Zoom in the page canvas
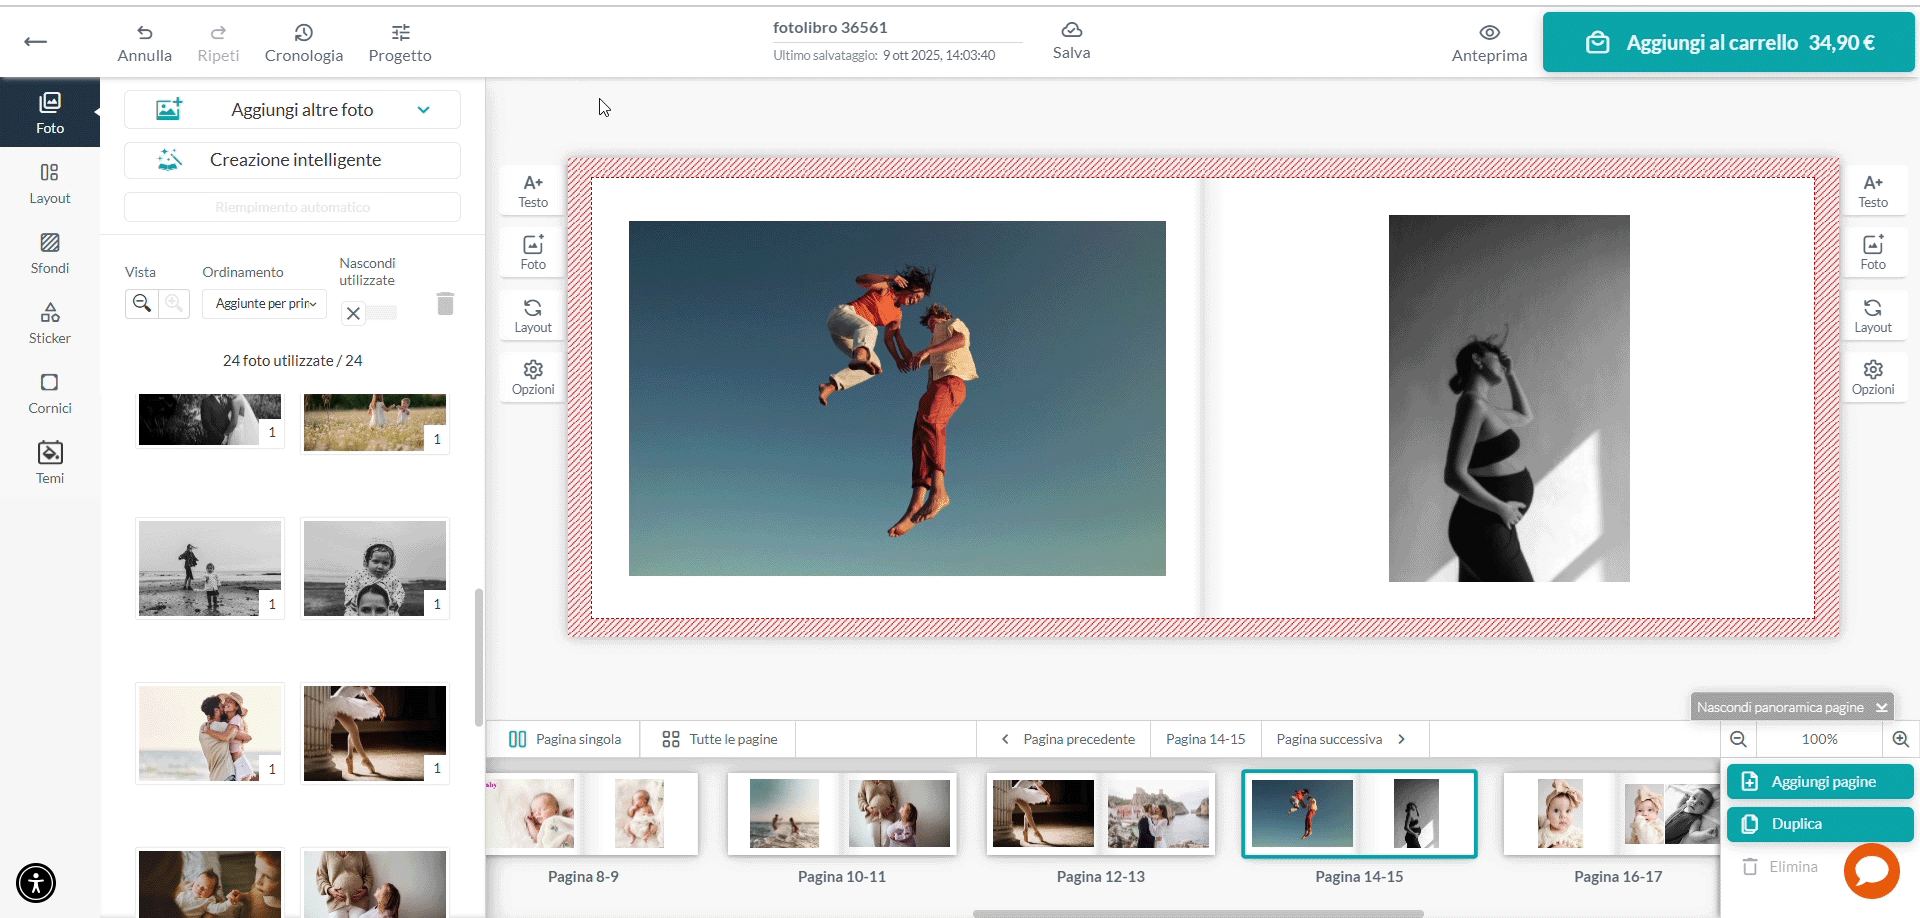Viewport: 1920px width, 918px height. (x=1900, y=739)
